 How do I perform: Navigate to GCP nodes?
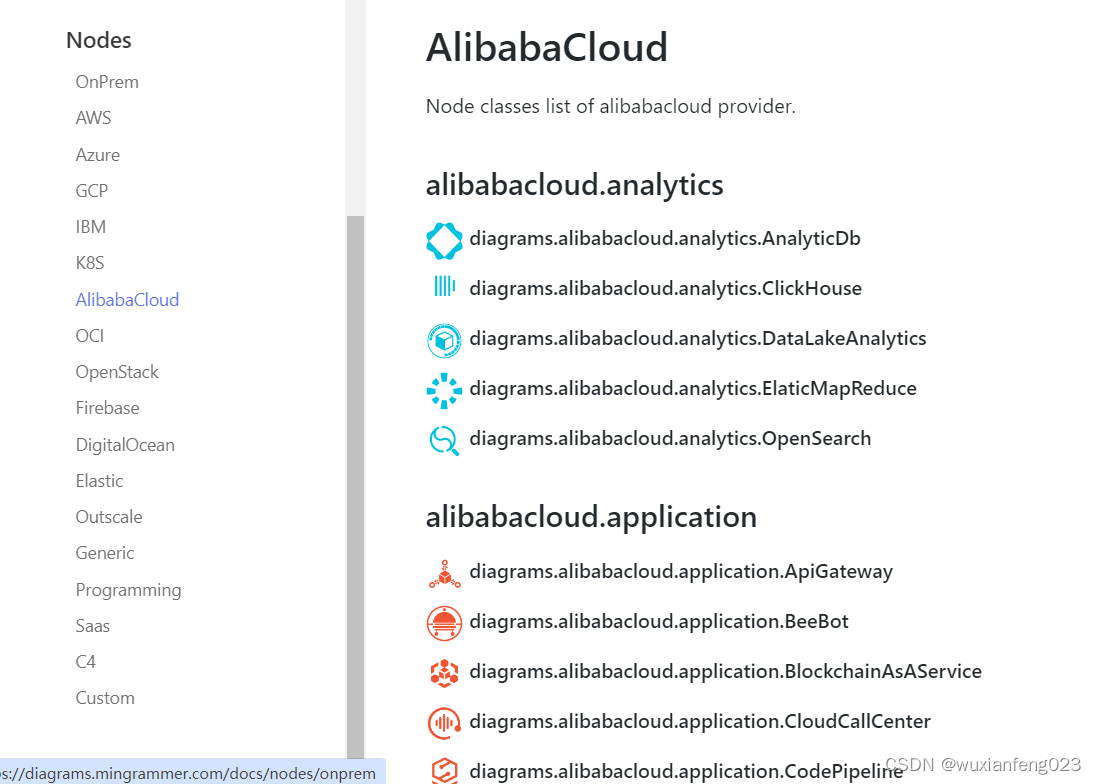coord(92,190)
